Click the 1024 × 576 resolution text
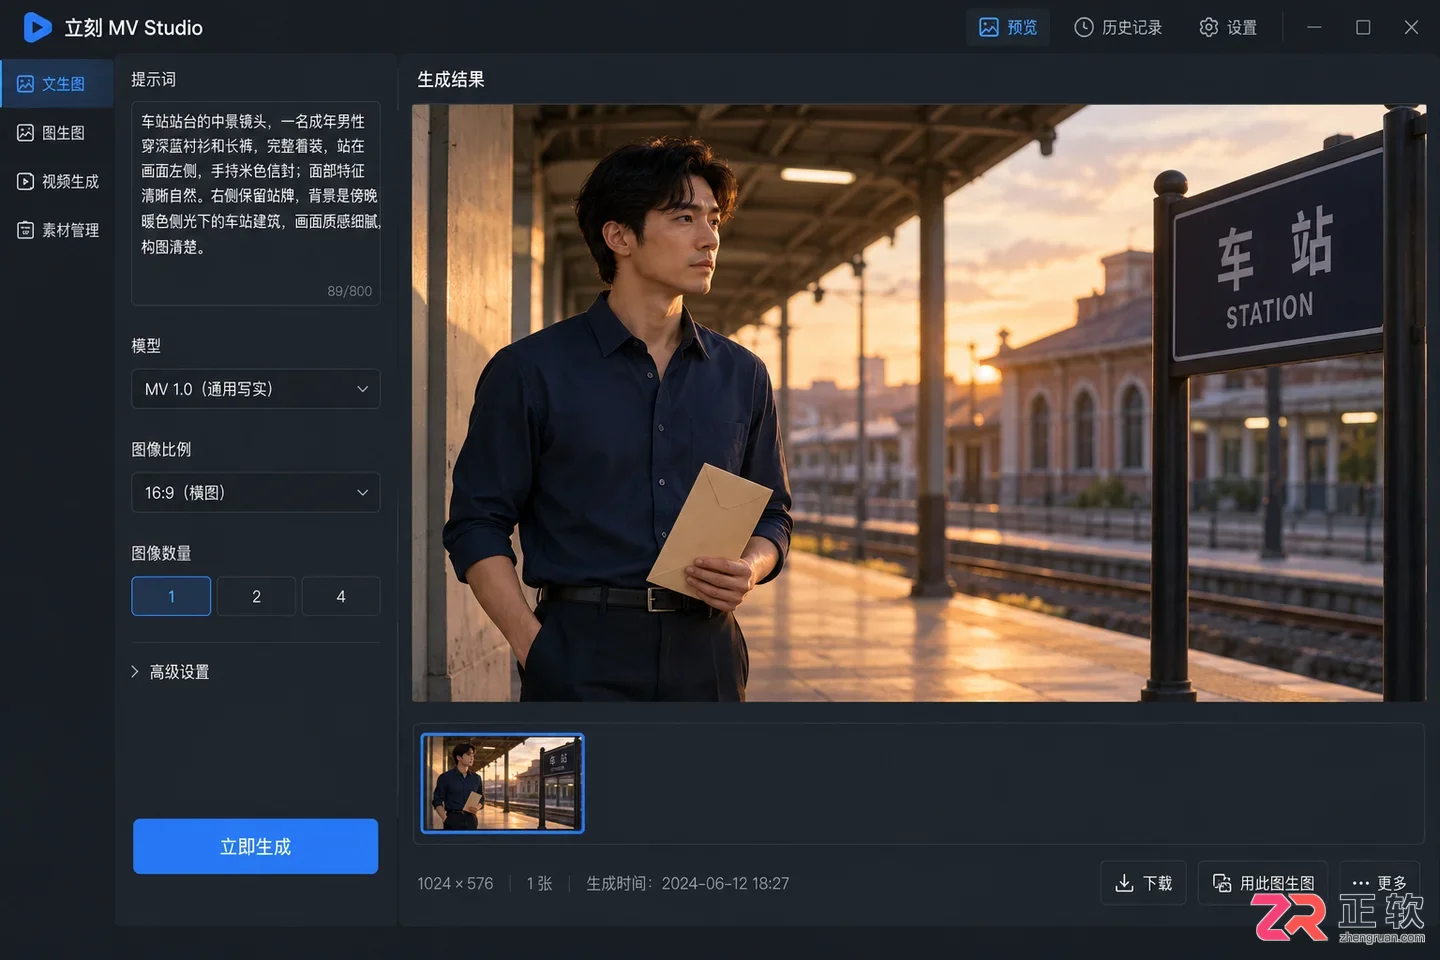This screenshot has width=1440, height=960. point(455,884)
